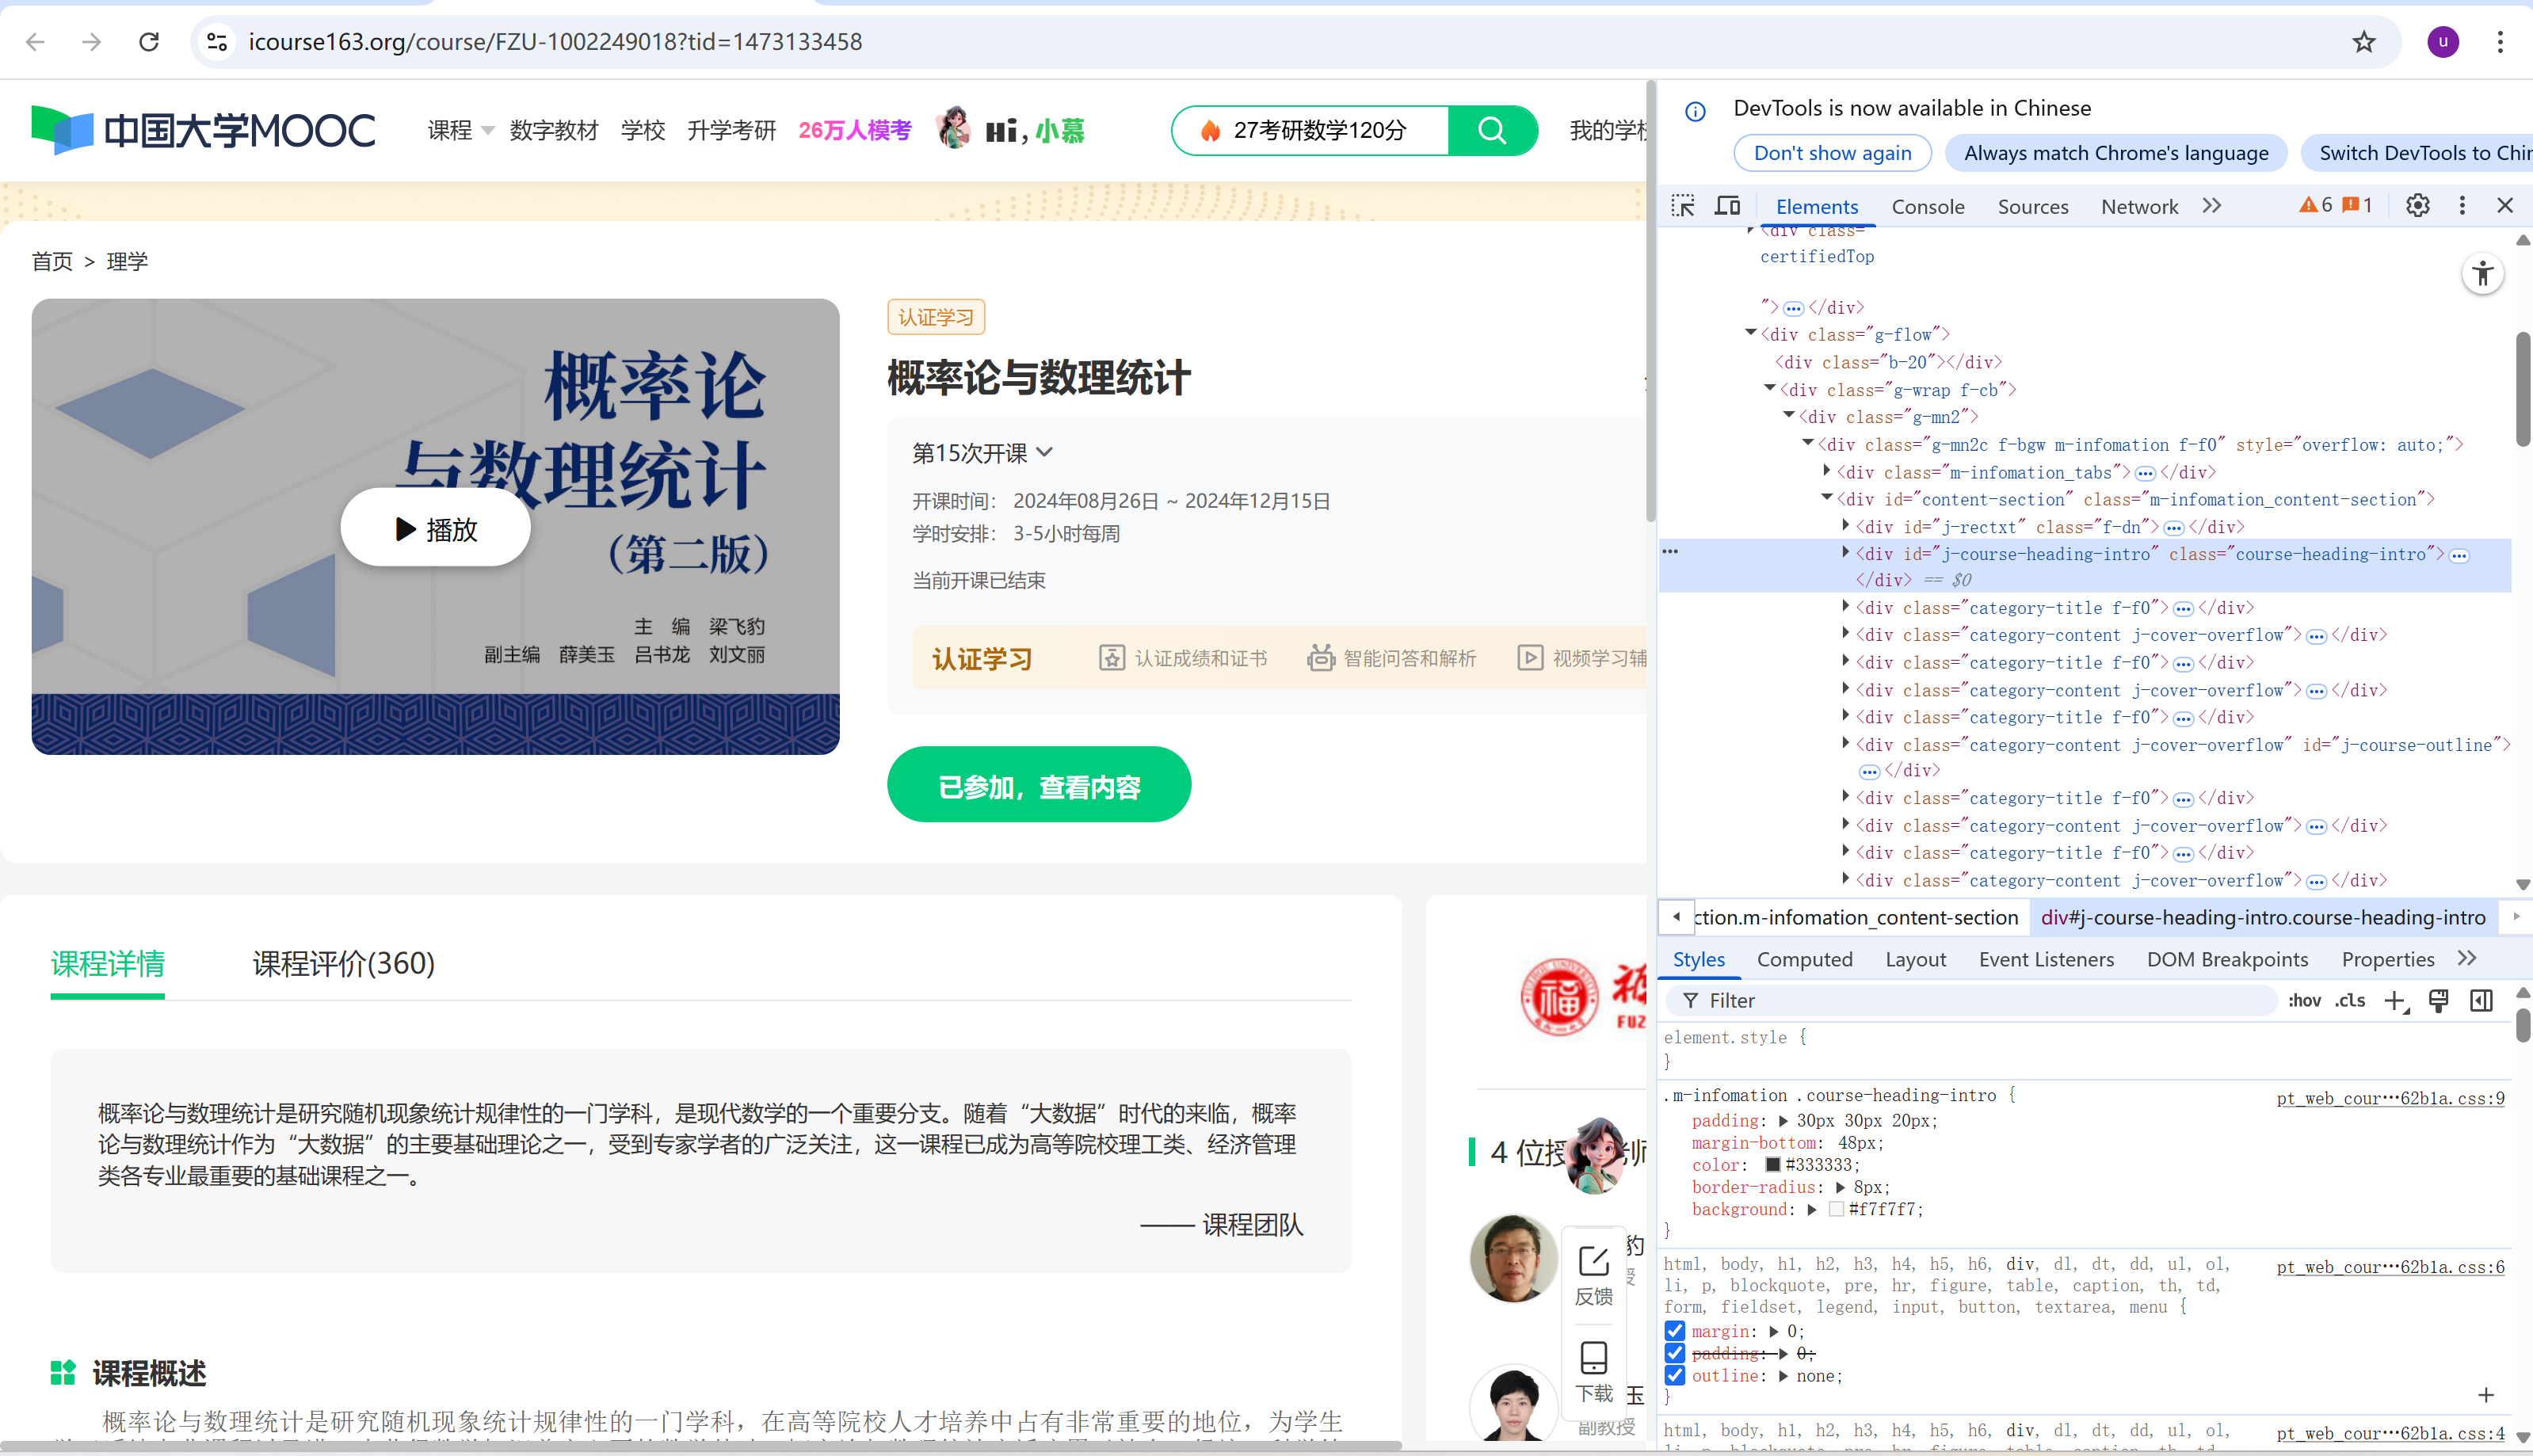2533x1456 pixels.
Task: Bookmark this page with star icon
Action: click(2363, 42)
